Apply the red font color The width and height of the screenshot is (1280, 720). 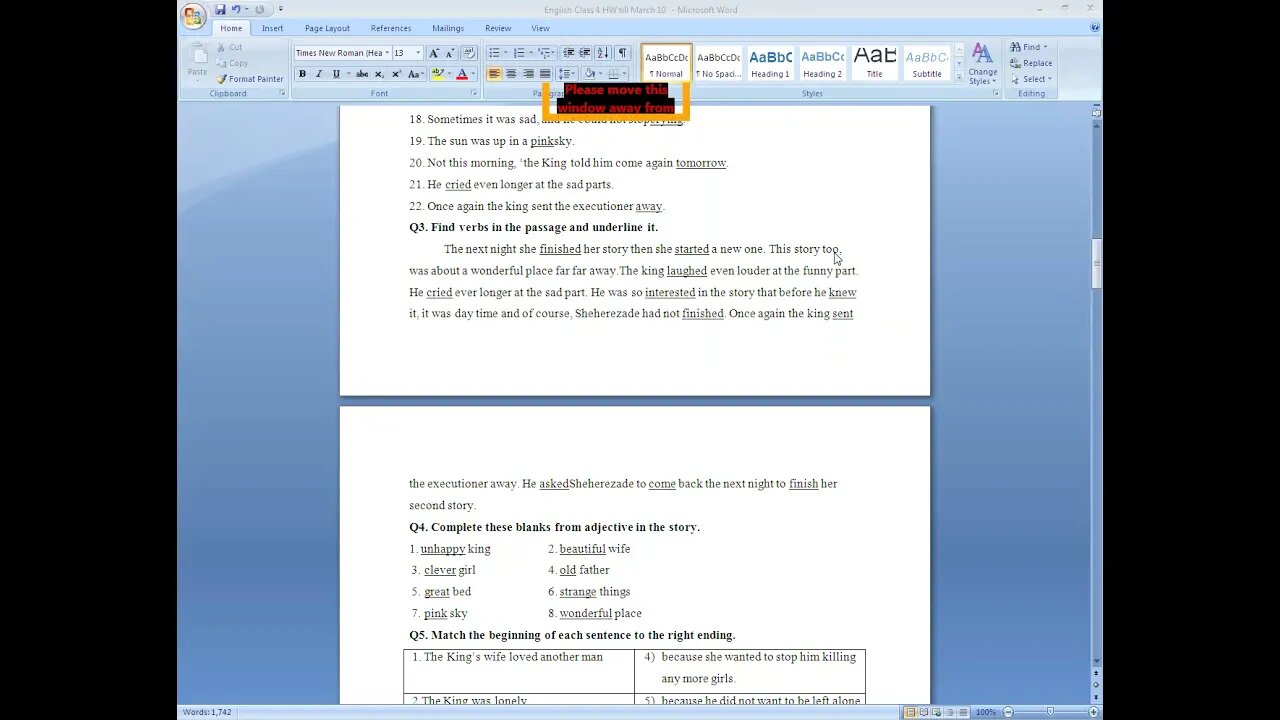(x=462, y=74)
